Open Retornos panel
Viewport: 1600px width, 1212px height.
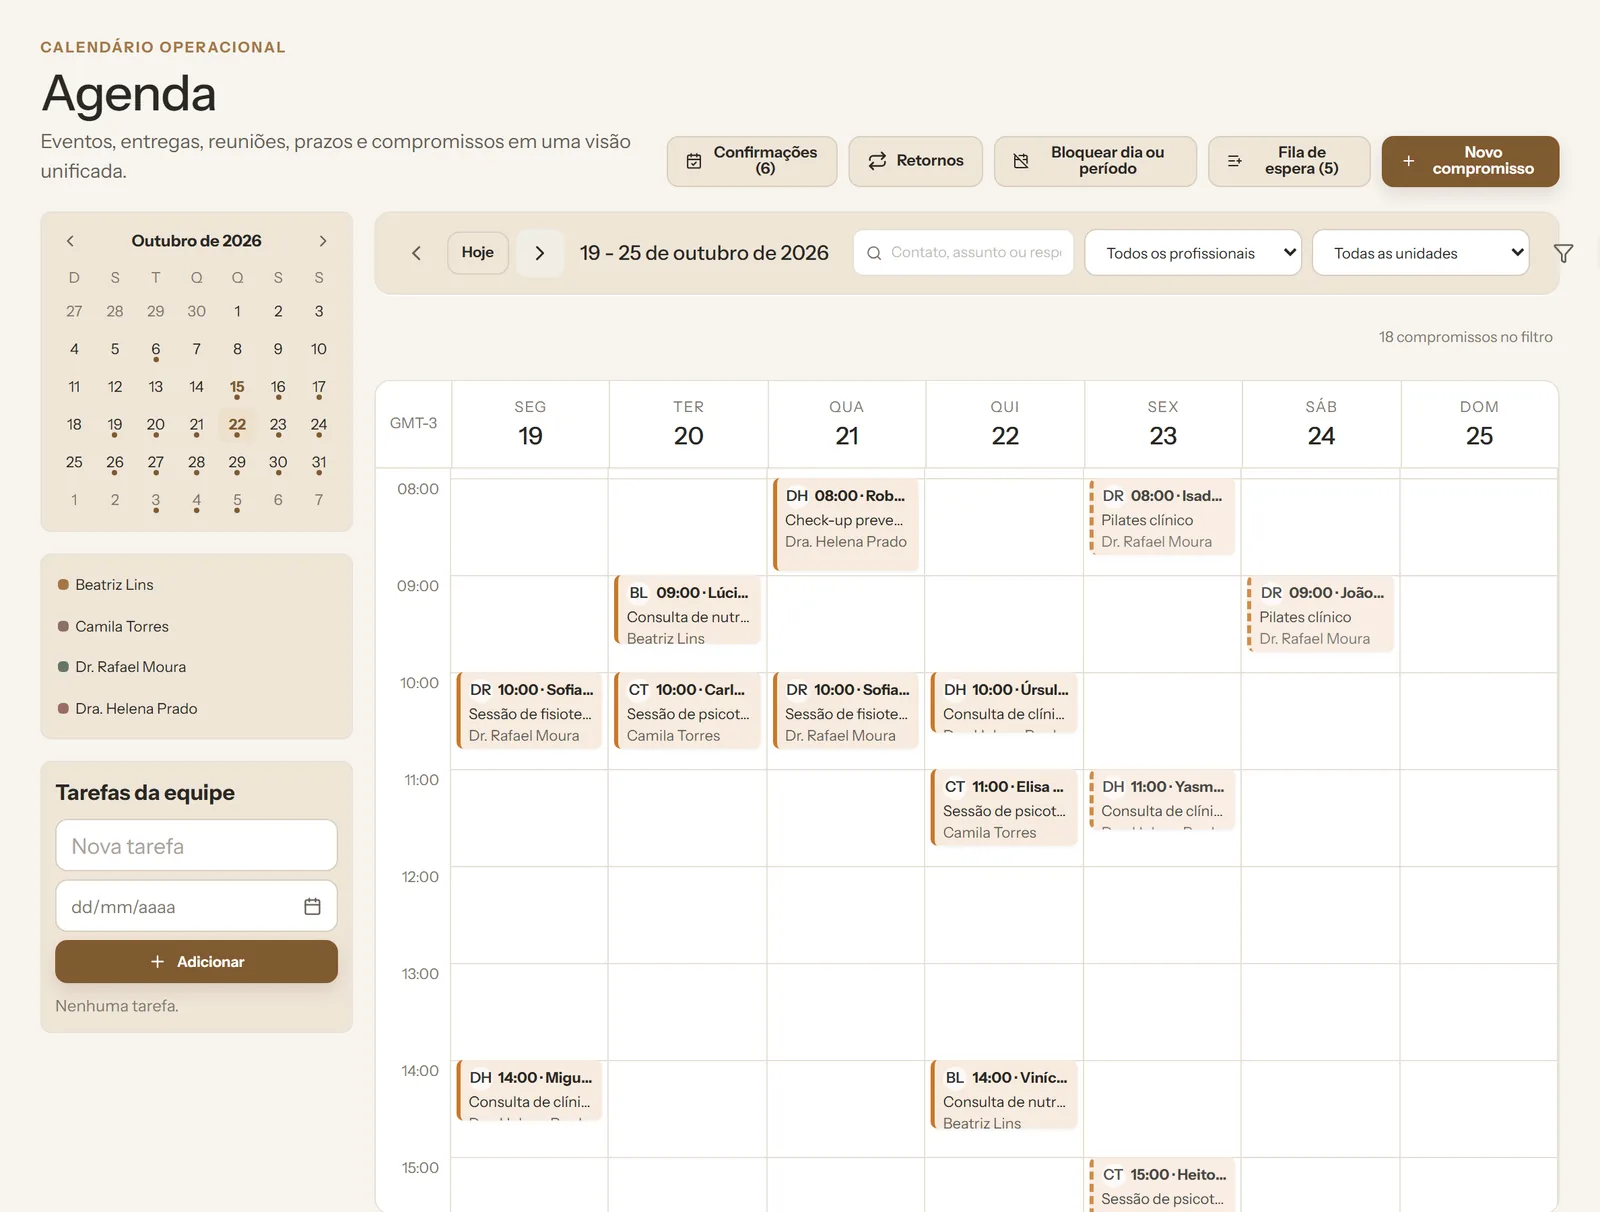[915, 161]
